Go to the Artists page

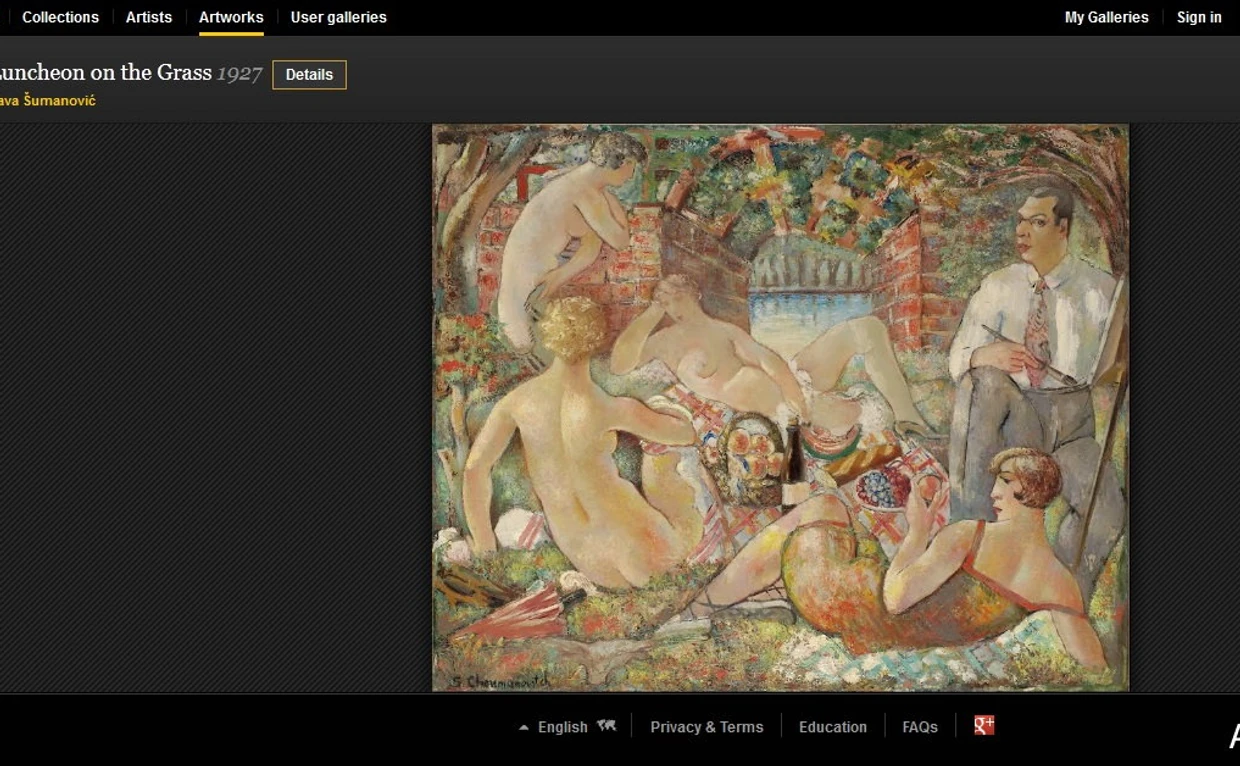pos(149,17)
